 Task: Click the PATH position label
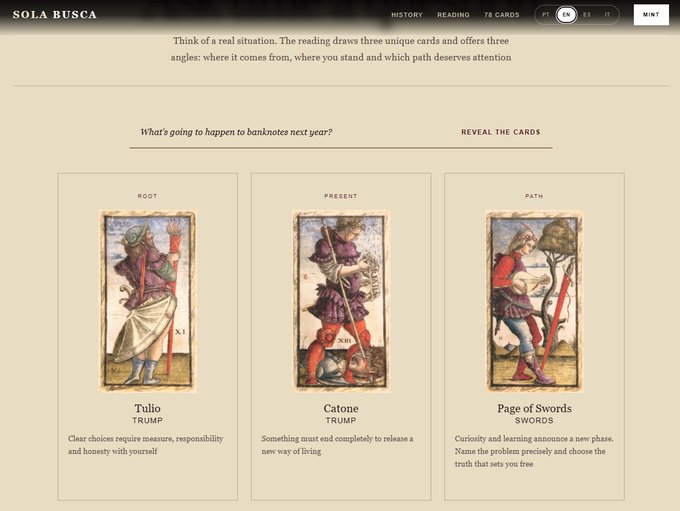(x=534, y=196)
